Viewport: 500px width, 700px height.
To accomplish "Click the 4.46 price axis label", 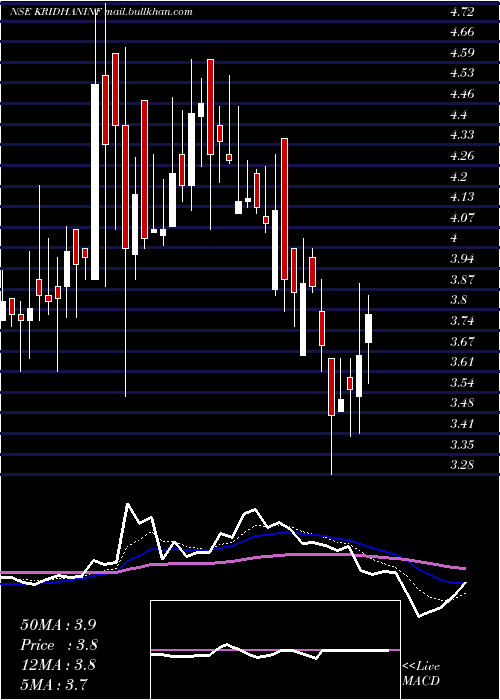I will 462,94.
